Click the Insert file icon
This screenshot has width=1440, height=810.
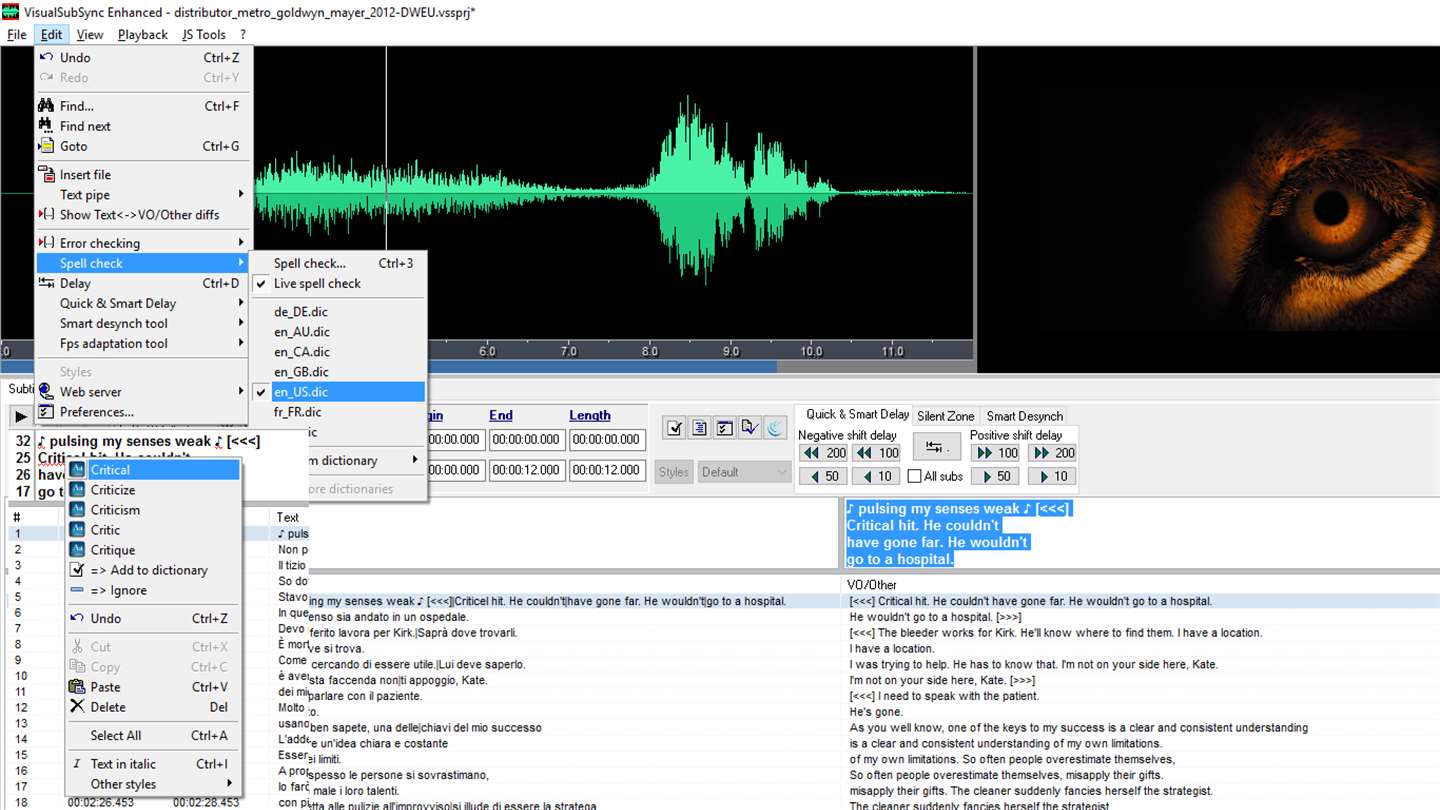(x=46, y=174)
